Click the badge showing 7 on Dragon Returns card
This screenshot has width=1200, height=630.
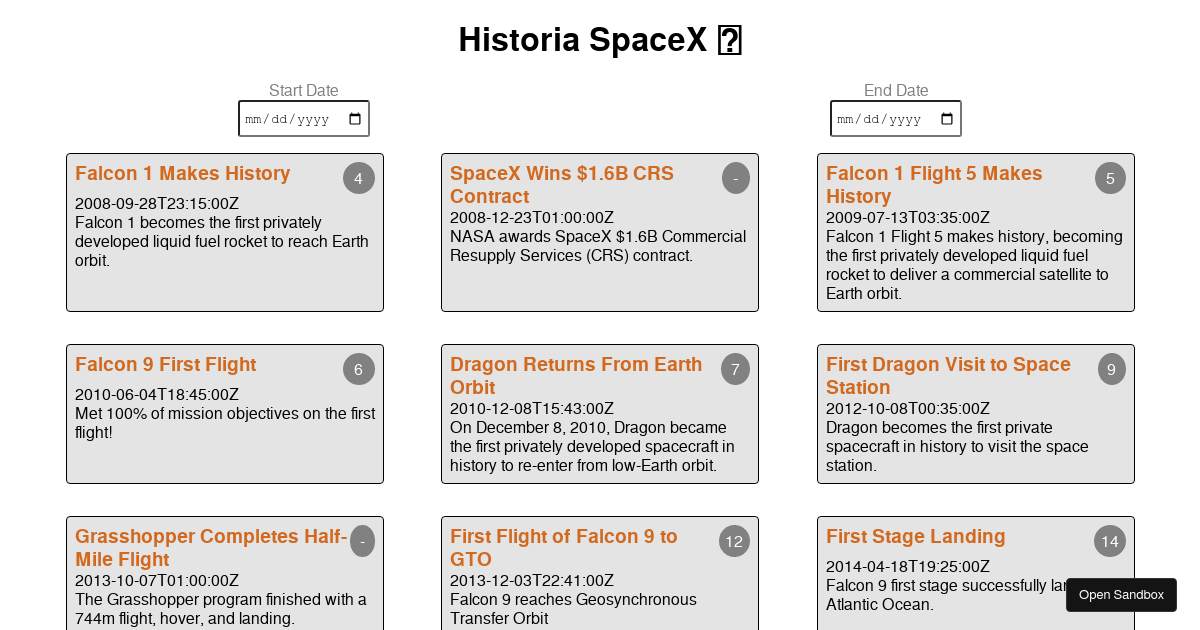[x=735, y=369]
